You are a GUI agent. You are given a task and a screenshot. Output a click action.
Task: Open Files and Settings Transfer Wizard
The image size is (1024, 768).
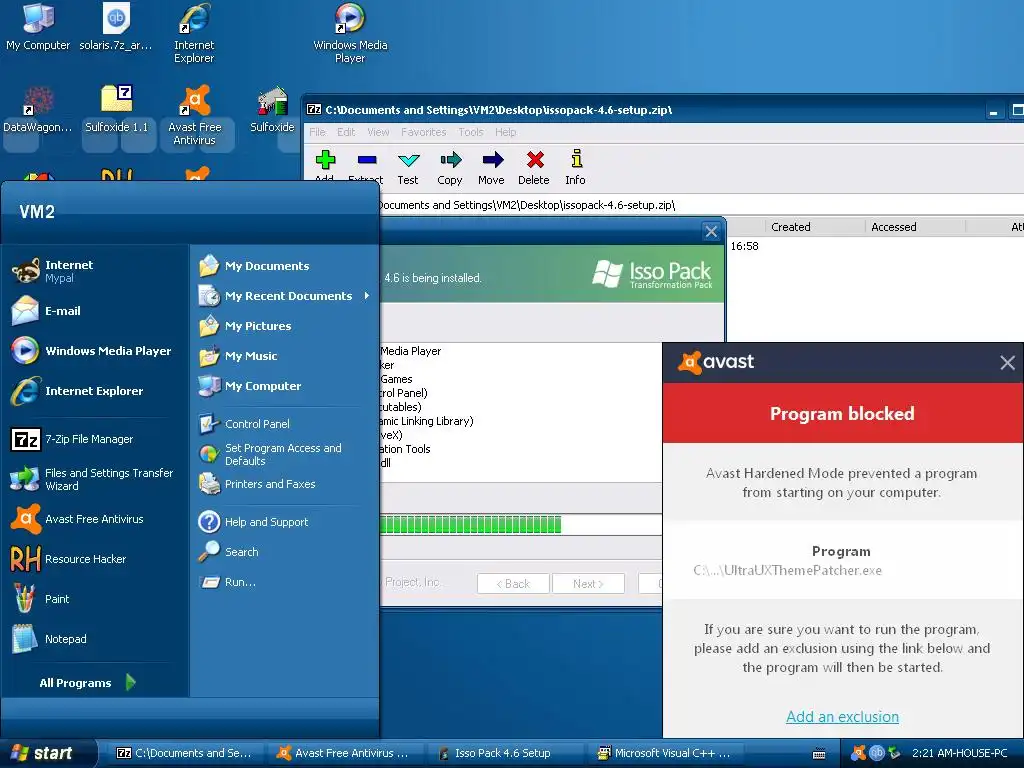point(95,479)
